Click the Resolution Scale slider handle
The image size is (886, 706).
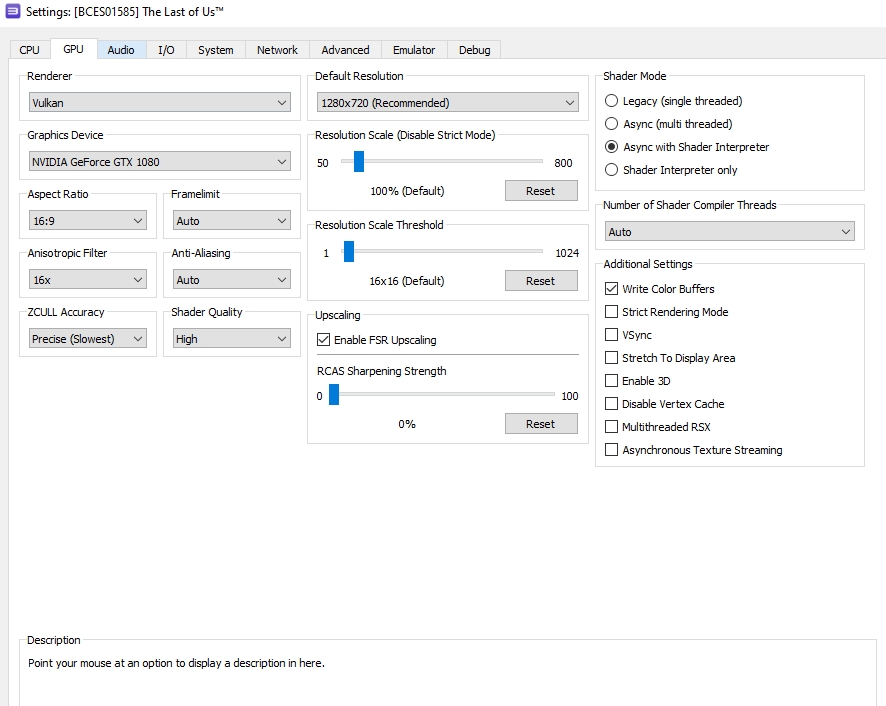pyautogui.click(x=359, y=161)
